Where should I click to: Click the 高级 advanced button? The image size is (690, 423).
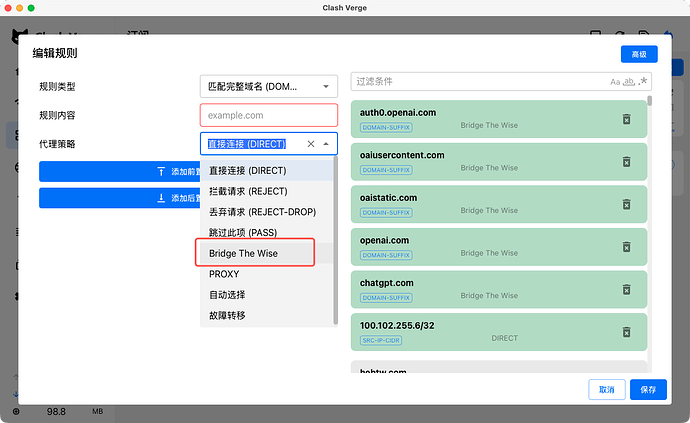pos(639,54)
